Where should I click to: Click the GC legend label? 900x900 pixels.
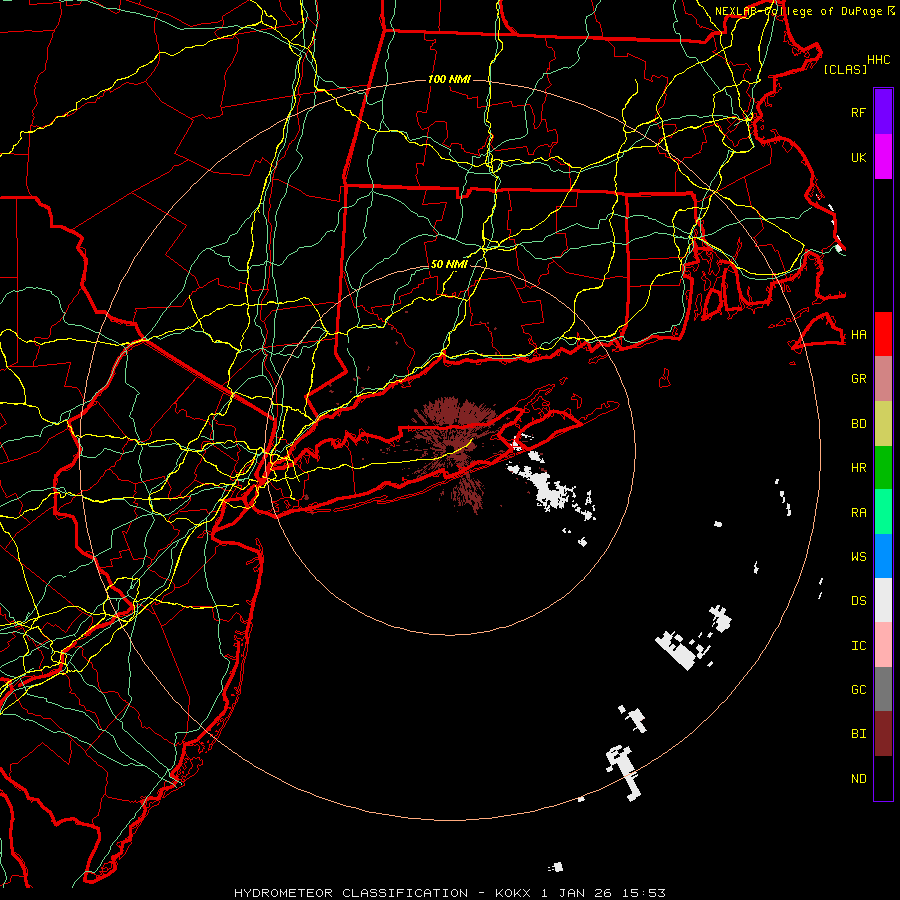click(x=858, y=689)
